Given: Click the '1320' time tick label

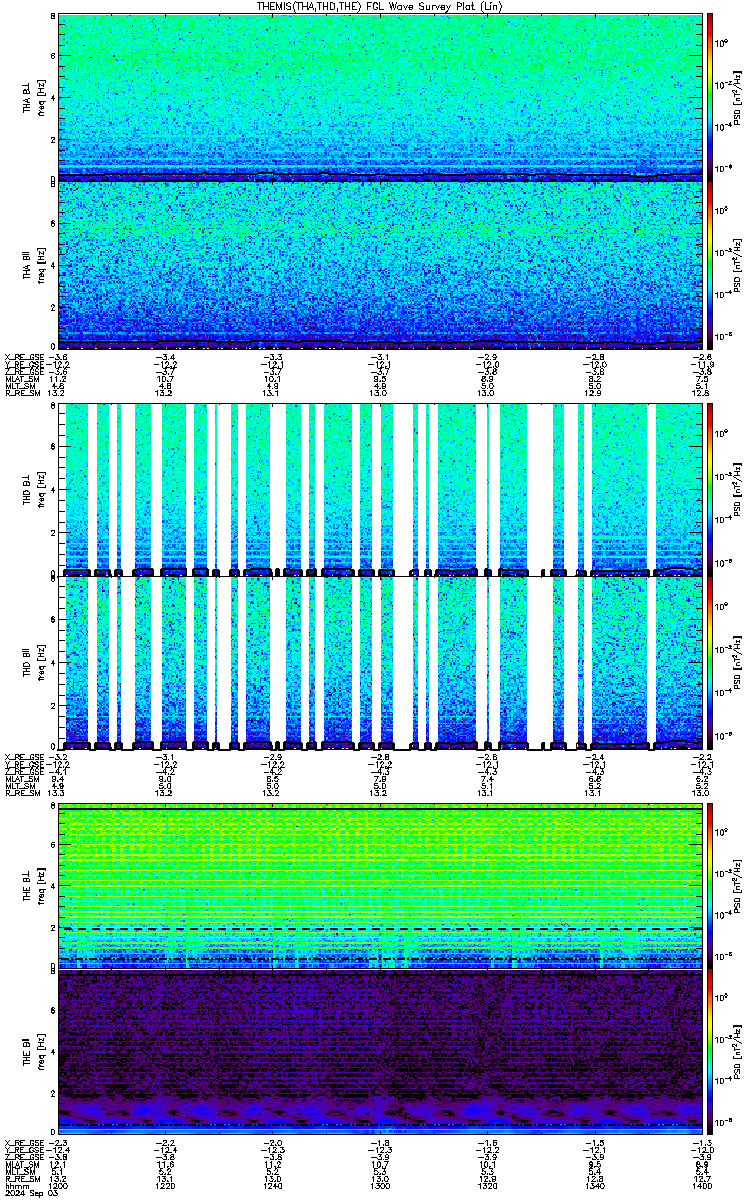Looking at the screenshot, I should (x=487, y=1187).
